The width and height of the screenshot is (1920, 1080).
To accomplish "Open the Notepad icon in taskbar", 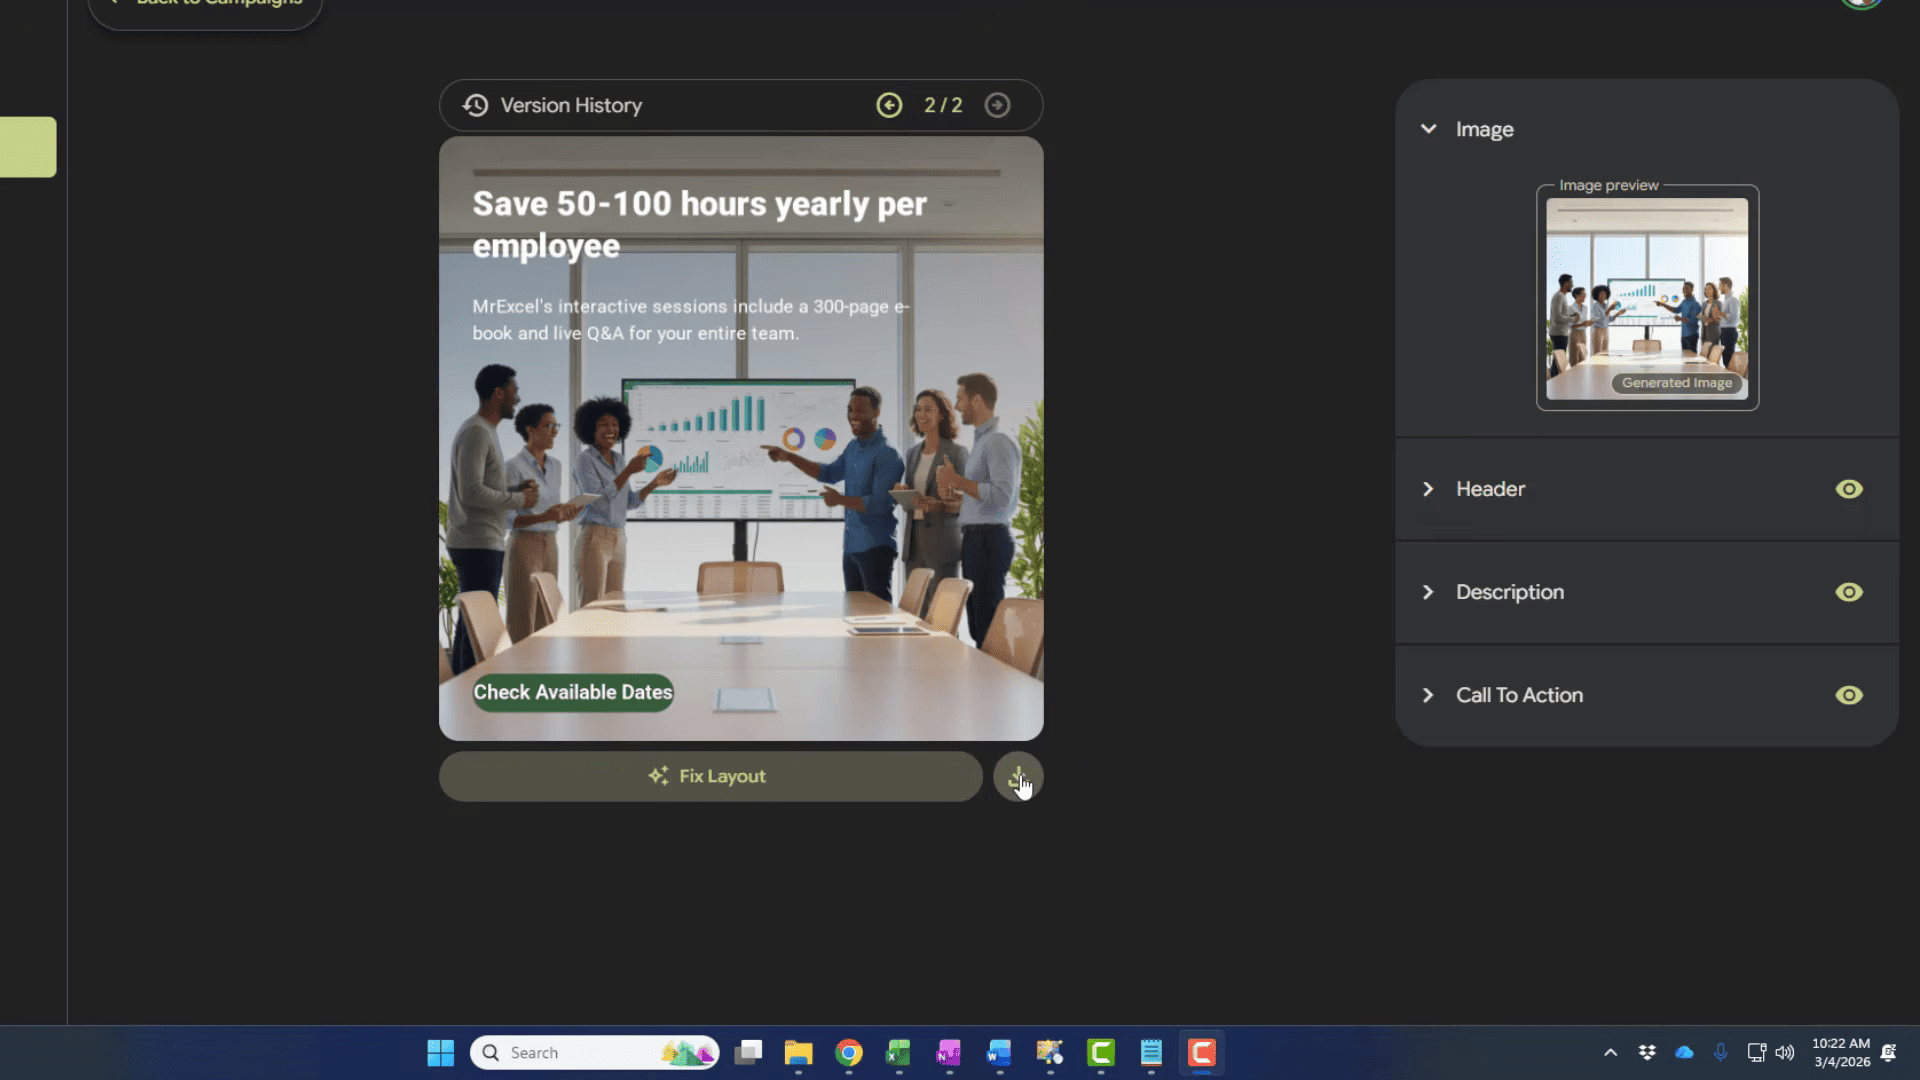I will [x=1151, y=1052].
